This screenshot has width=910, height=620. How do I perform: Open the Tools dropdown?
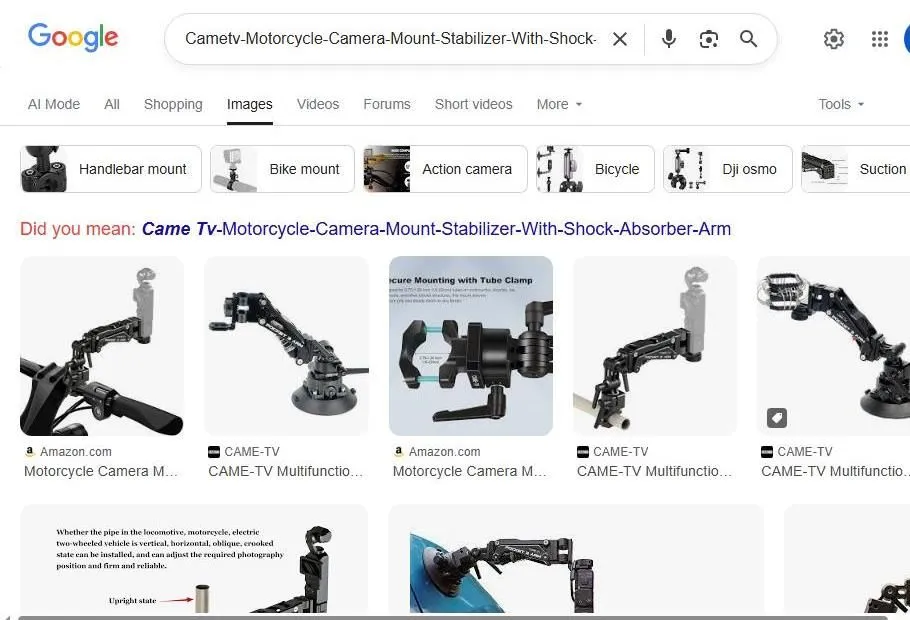point(841,104)
